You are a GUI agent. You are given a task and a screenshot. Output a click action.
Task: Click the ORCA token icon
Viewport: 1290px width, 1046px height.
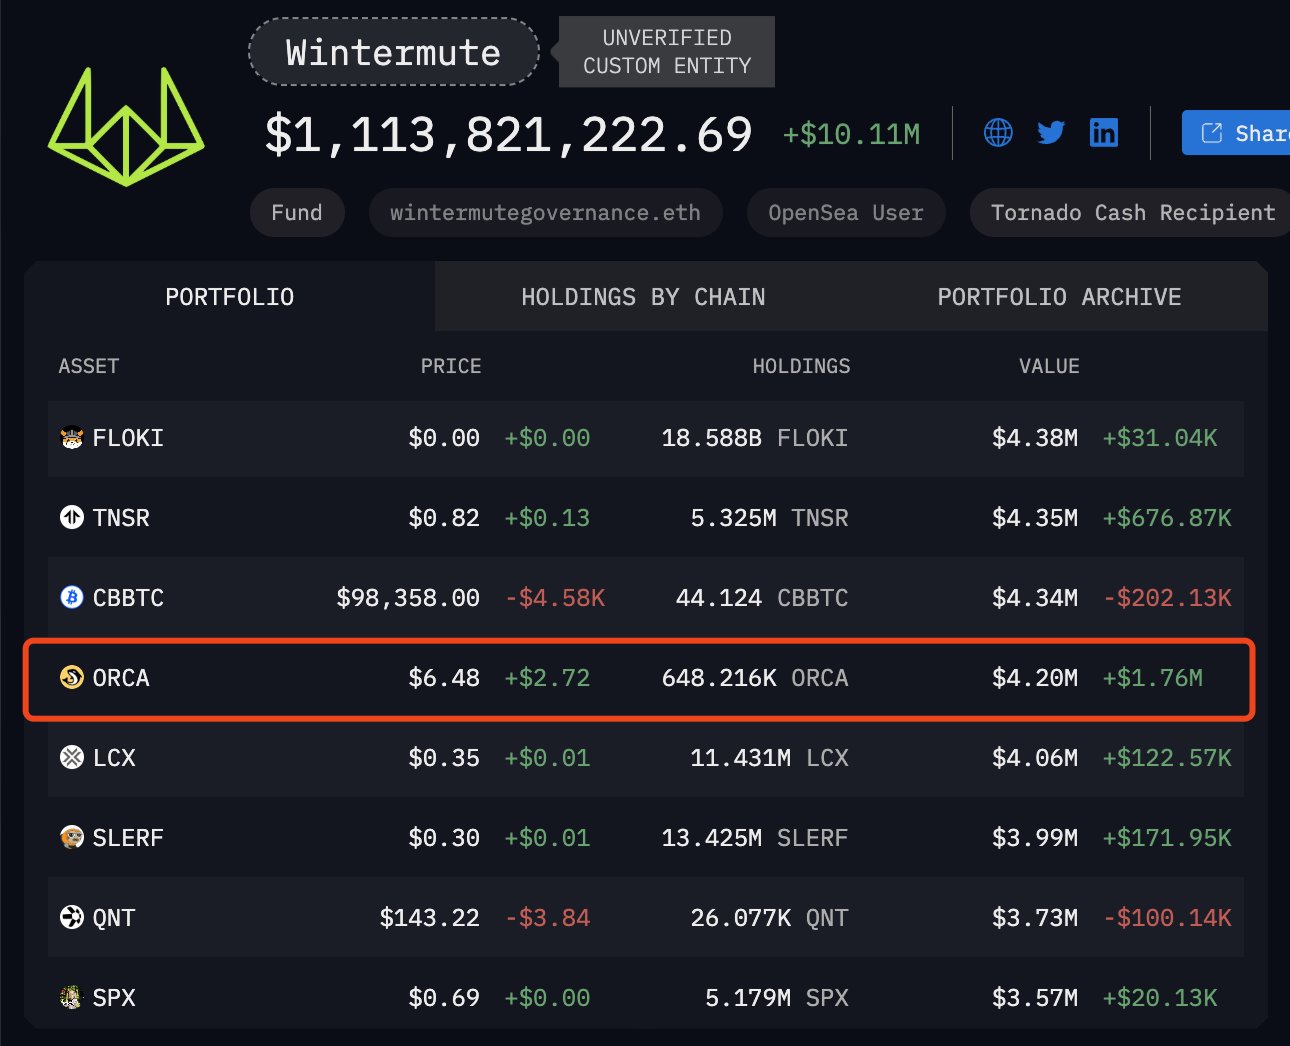[x=72, y=678]
